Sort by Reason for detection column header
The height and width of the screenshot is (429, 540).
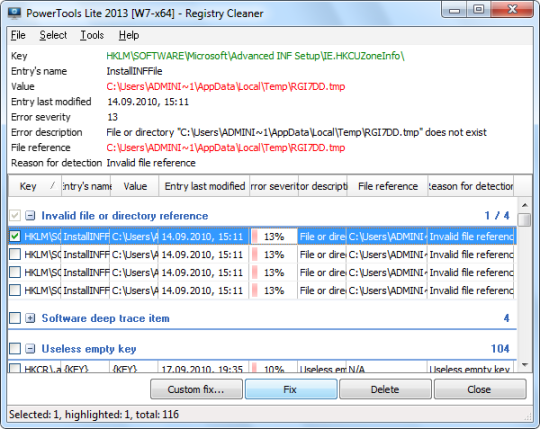[470, 186]
